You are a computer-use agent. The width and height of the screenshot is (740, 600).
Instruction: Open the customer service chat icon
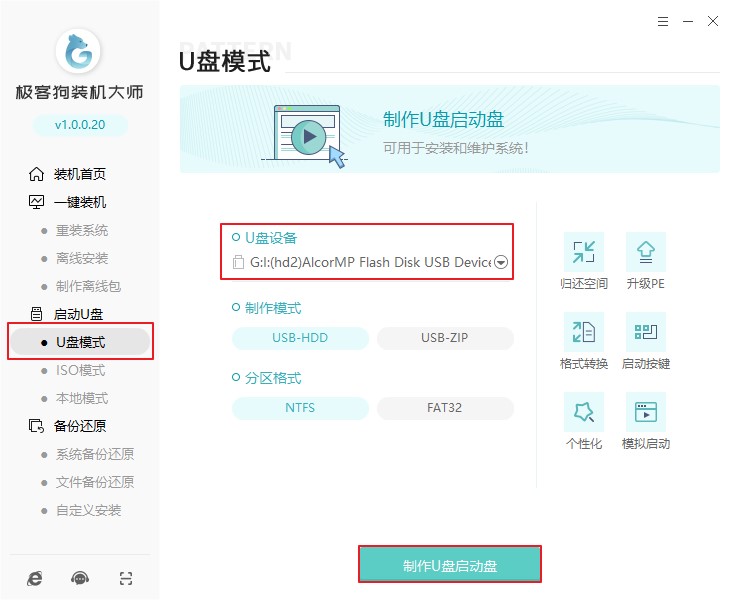80,578
